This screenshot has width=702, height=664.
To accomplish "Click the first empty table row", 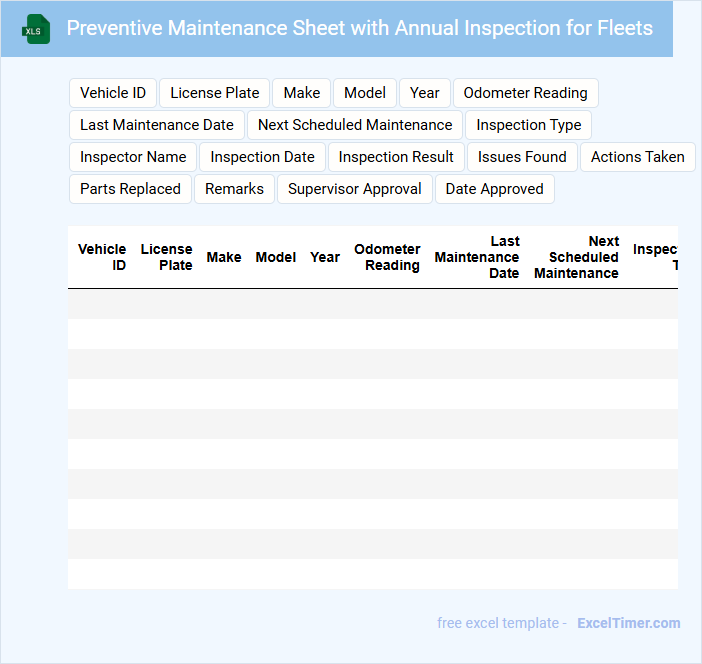I will coord(372,304).
